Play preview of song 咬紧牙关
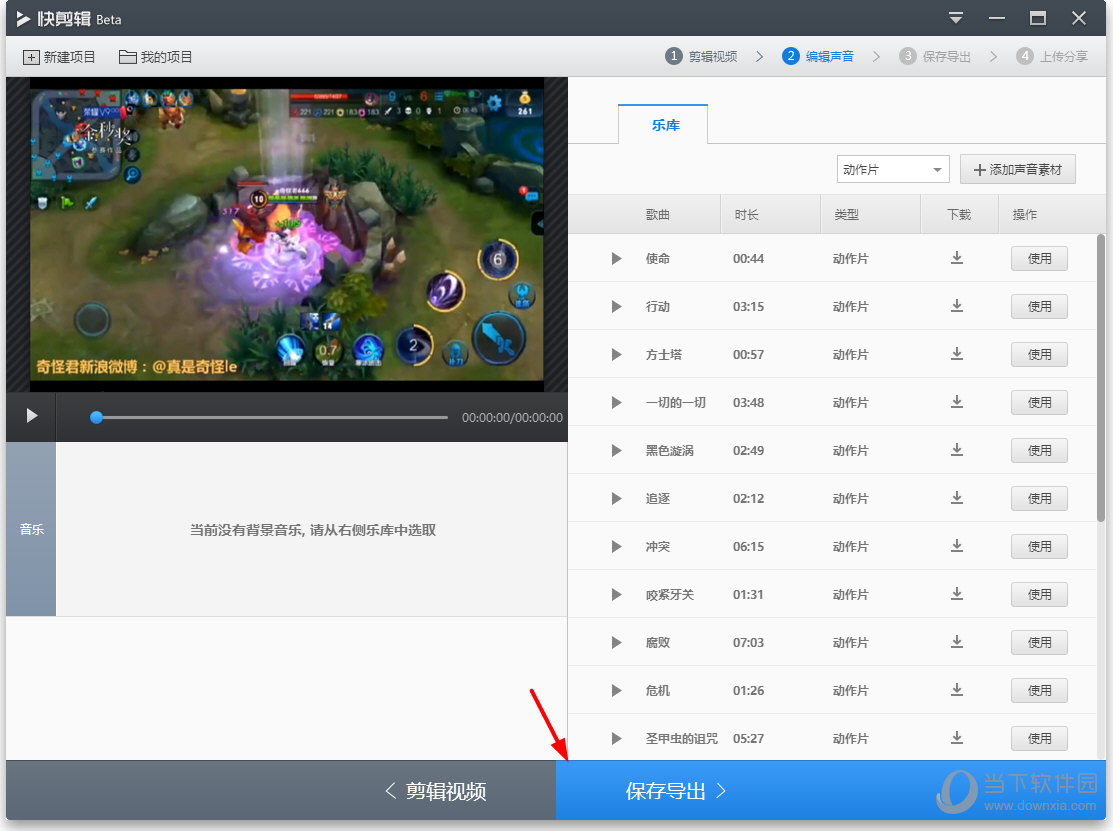The height and width of the screenshot is (831, 1113). pyautogui.click(x=616, y=595)
